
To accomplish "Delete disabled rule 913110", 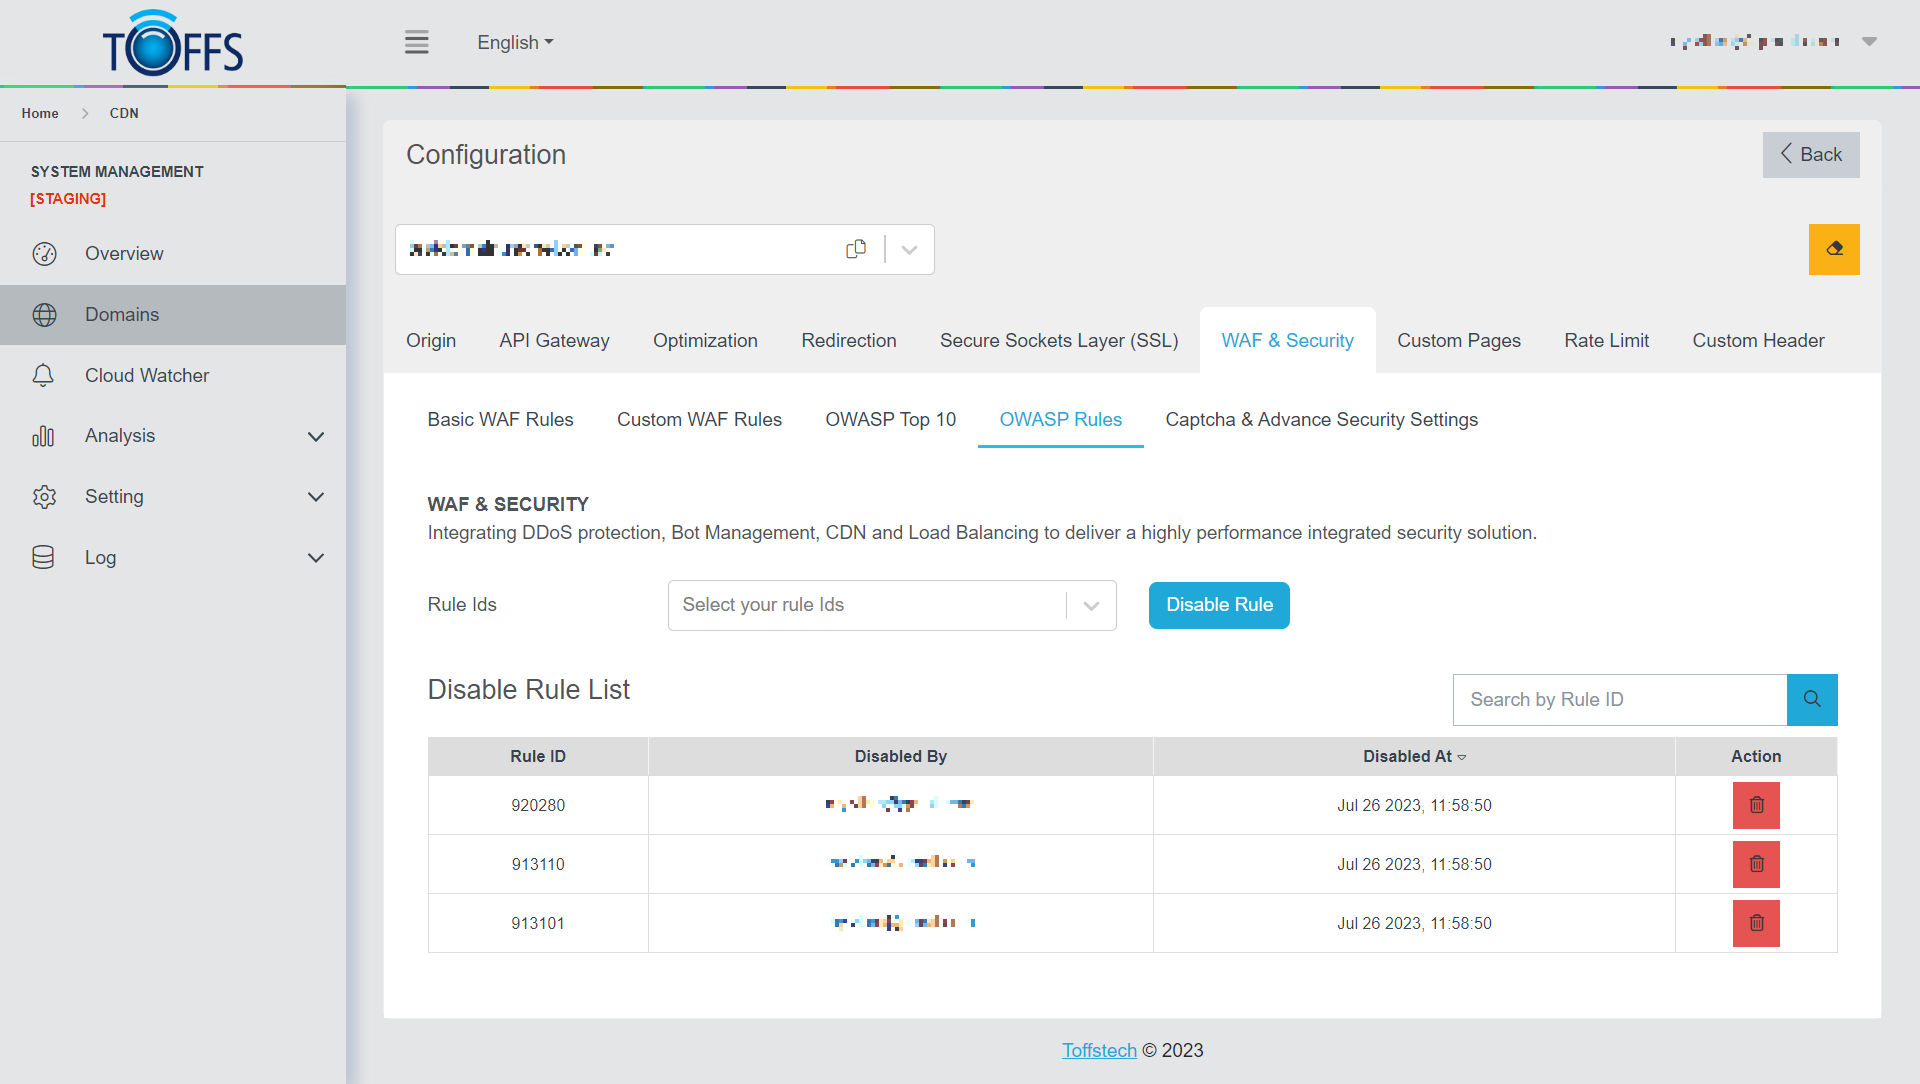I will (x=1755, y=864).
